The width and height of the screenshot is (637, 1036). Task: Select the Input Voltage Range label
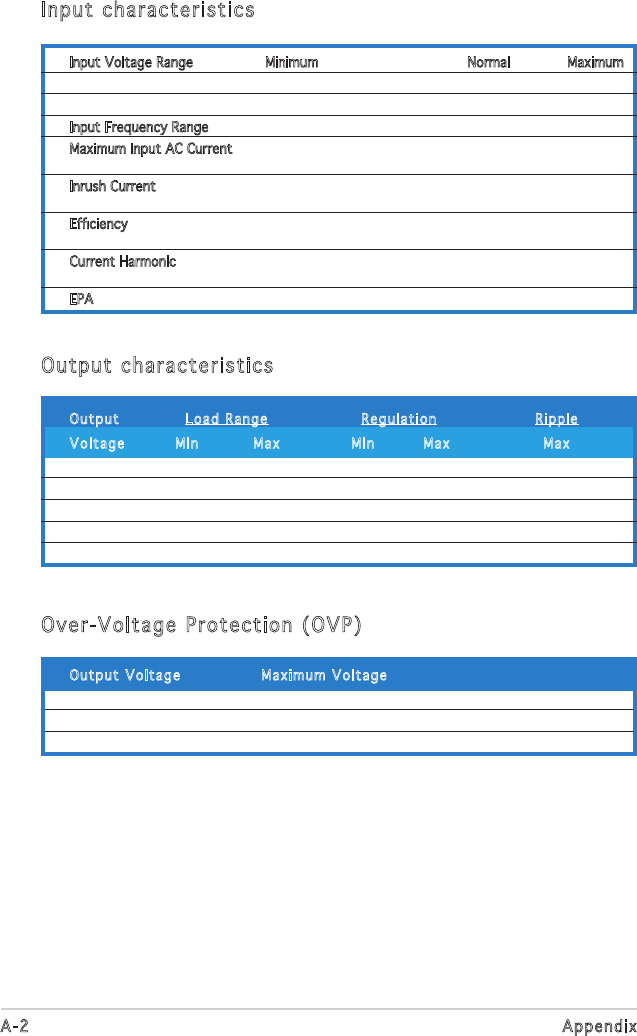tap(131, 62)
